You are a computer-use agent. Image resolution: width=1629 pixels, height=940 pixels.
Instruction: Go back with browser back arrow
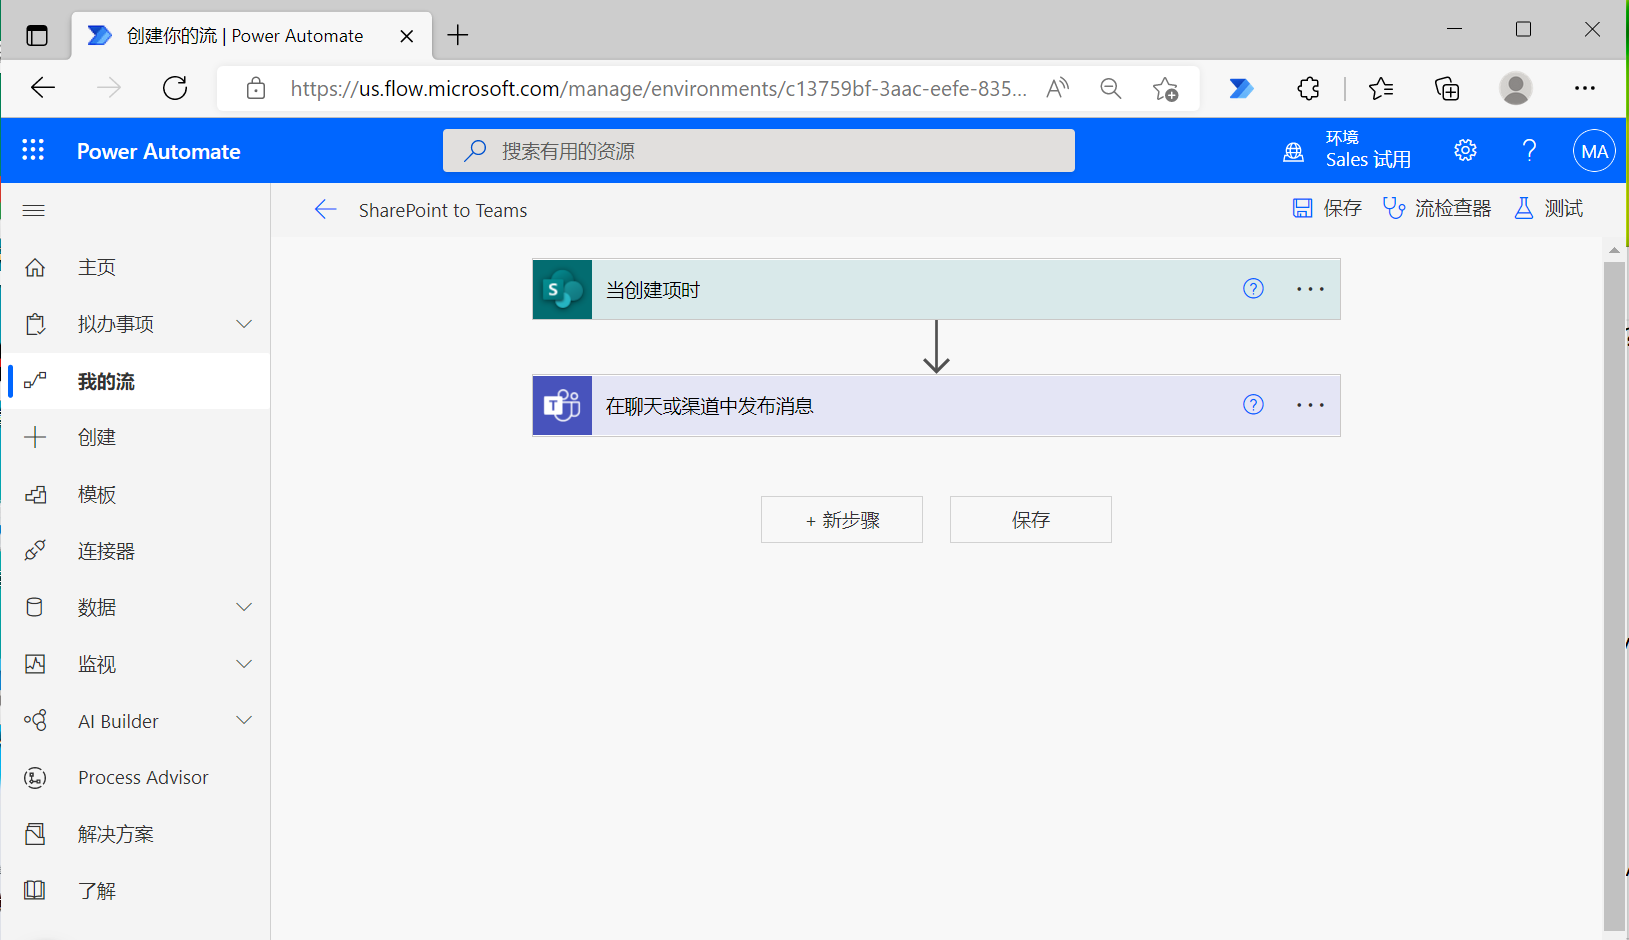(43, 88)
